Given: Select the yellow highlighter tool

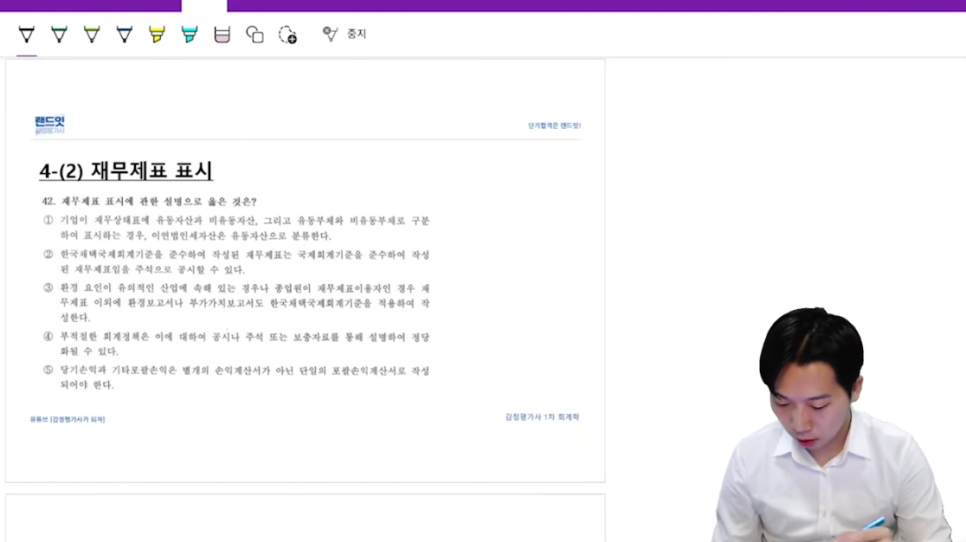Looking at the screenshot, I should [157, 34].
